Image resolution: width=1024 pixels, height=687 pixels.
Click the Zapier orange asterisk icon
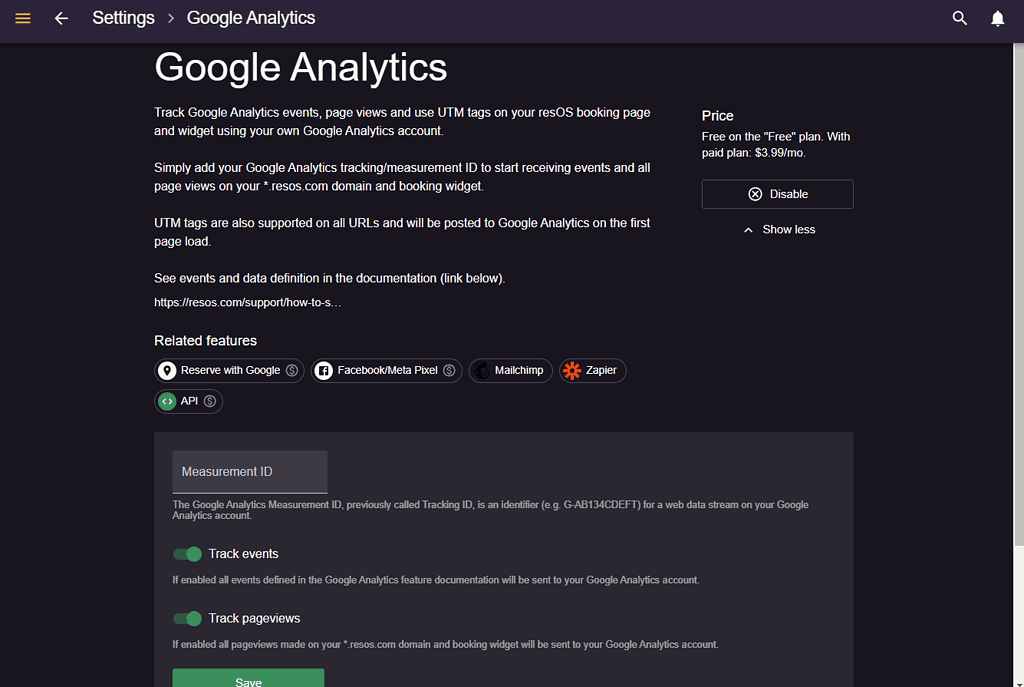click(572, 371)
